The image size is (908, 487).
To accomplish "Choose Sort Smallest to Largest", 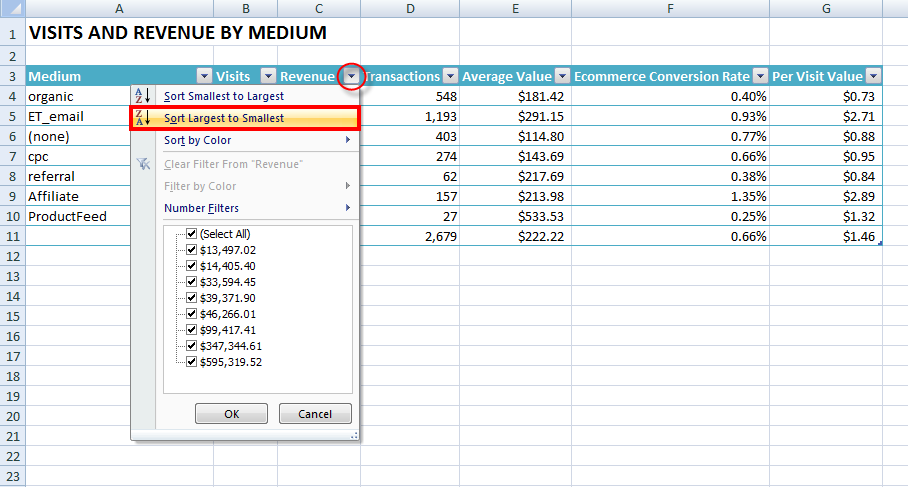I will coord(246,96).
